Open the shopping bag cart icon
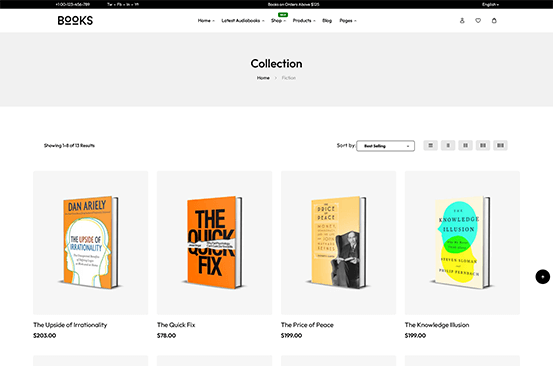Viewport: 553px width, 366px height. [494, 21]
